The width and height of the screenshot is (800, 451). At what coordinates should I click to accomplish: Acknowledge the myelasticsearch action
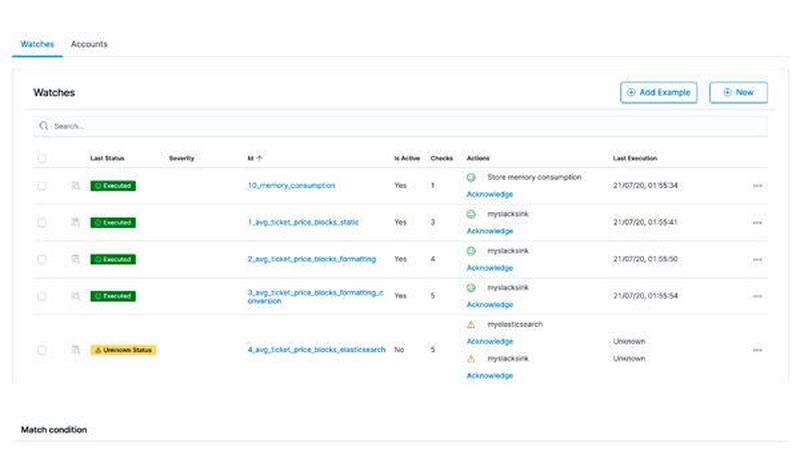pos(490,341)
